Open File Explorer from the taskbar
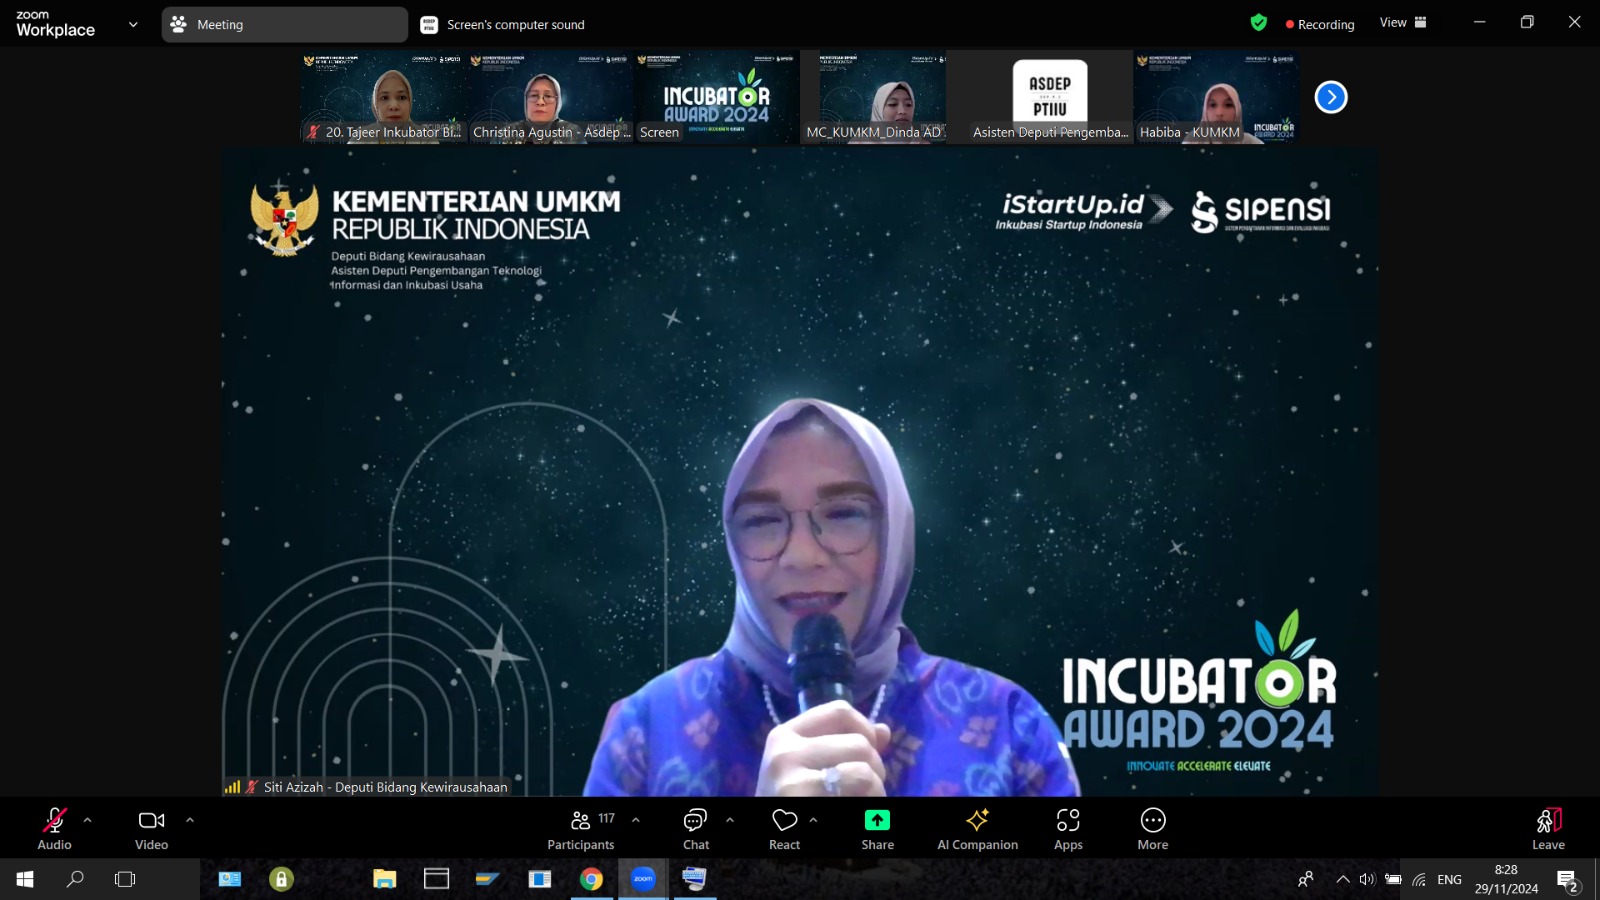The height and width of the screenshot is (900, 1600). (x=385, y=879)
